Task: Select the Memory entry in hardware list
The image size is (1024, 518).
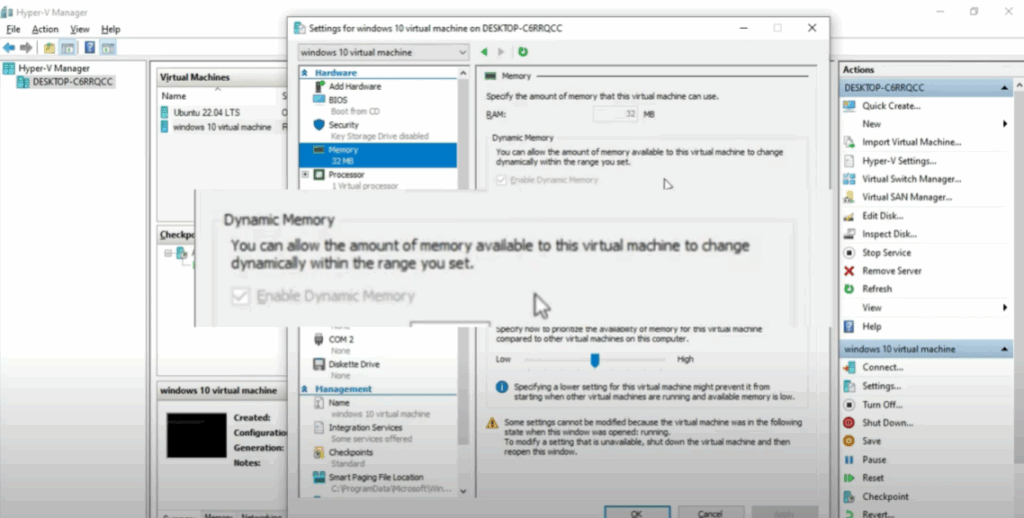Action: [x=378, y=155]
